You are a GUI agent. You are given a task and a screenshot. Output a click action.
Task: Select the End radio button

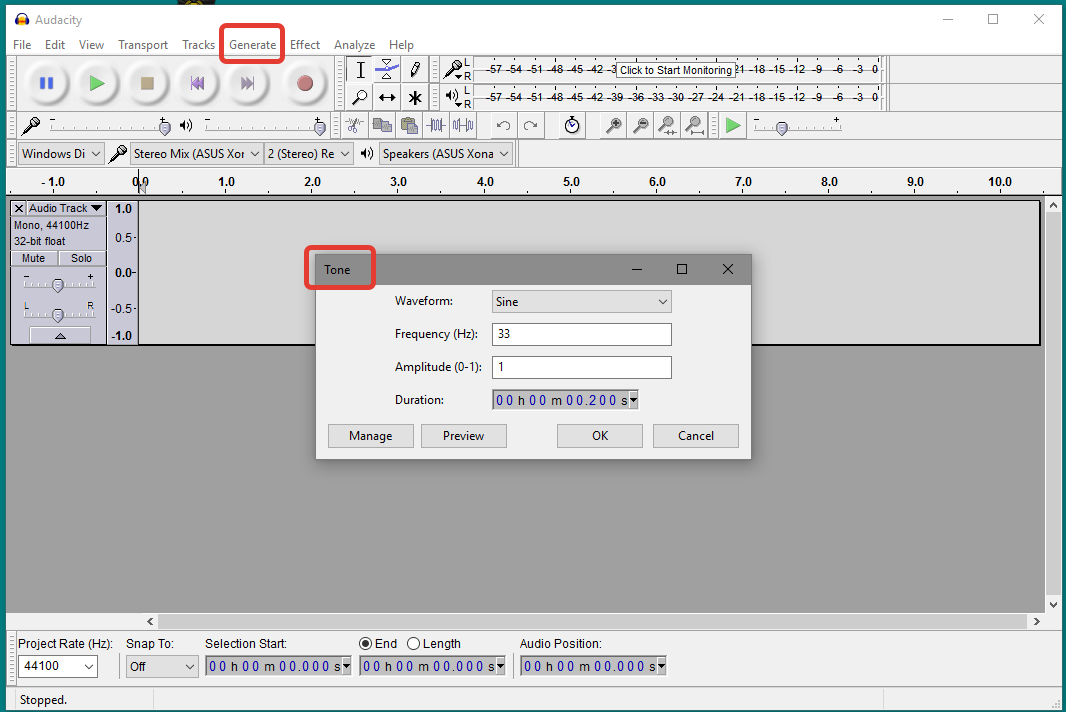tap(367, 643)
